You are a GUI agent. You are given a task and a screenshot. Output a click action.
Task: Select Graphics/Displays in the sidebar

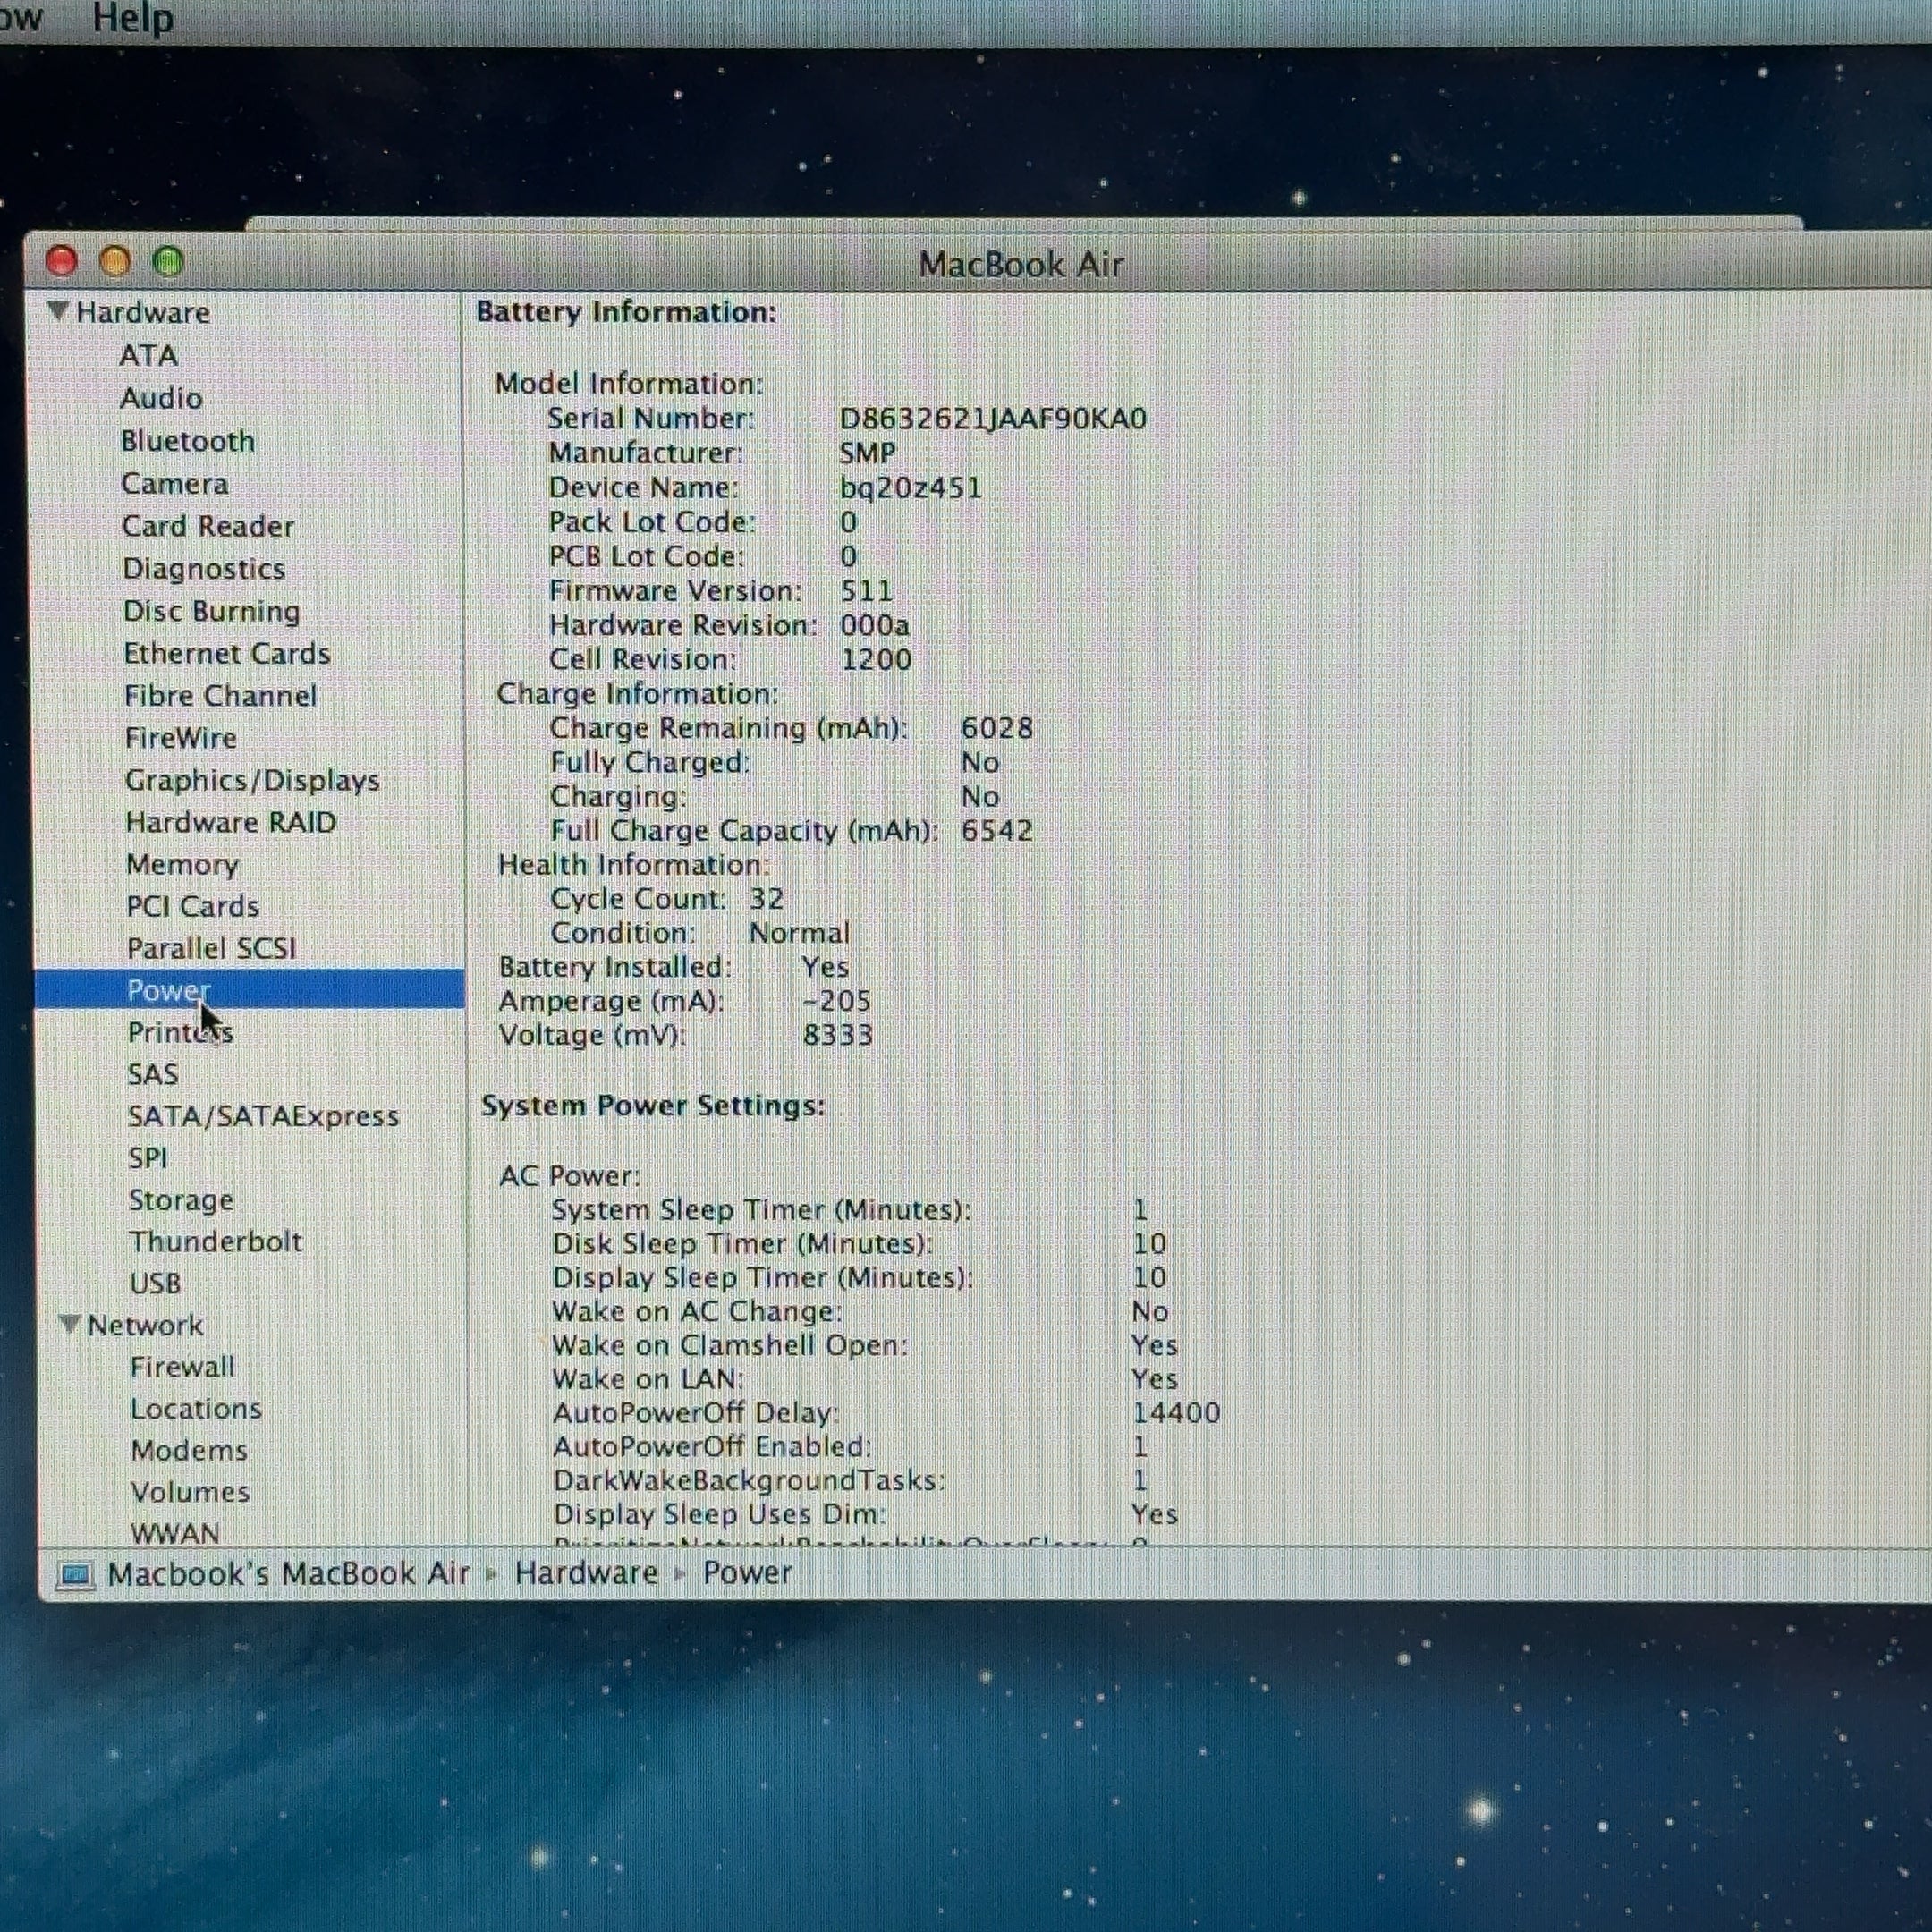(252, 781)
